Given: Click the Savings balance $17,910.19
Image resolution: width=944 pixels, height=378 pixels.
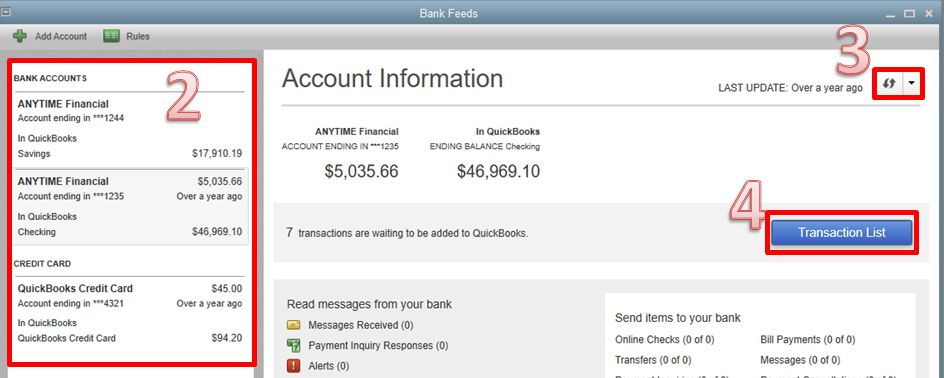Looking at the screenshot, I should click(217, 153).
